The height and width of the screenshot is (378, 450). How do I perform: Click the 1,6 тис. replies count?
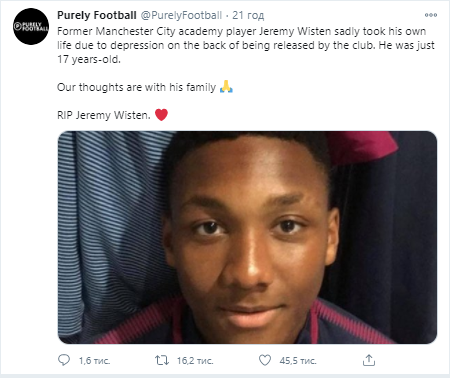(94, 361)
